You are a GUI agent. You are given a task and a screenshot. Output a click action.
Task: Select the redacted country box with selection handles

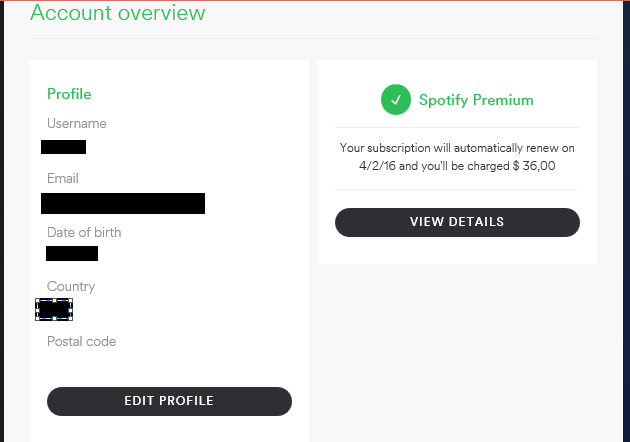[54, 309]
